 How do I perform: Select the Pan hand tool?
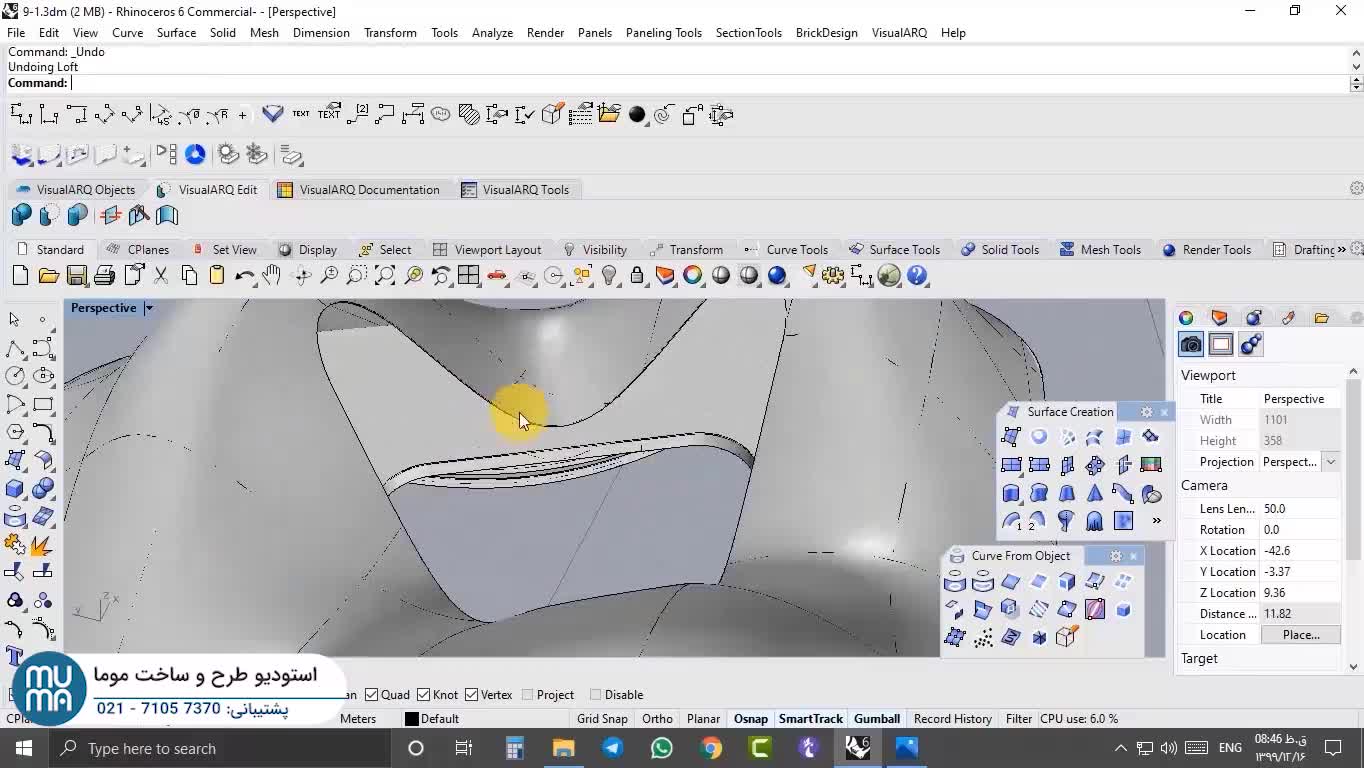(272, 276)
